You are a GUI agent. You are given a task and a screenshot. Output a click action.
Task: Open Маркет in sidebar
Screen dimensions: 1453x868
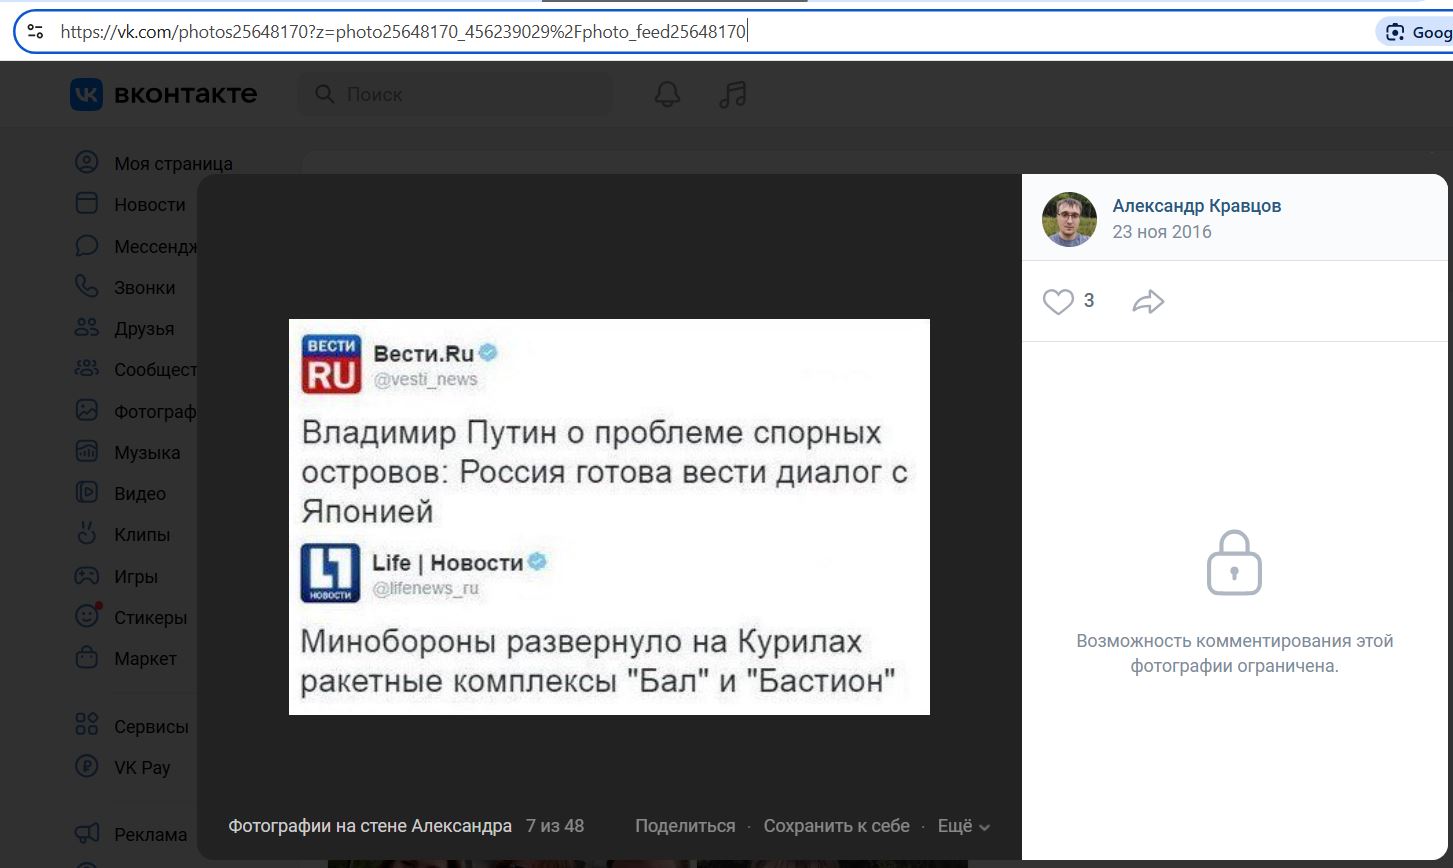click(146, 658)
